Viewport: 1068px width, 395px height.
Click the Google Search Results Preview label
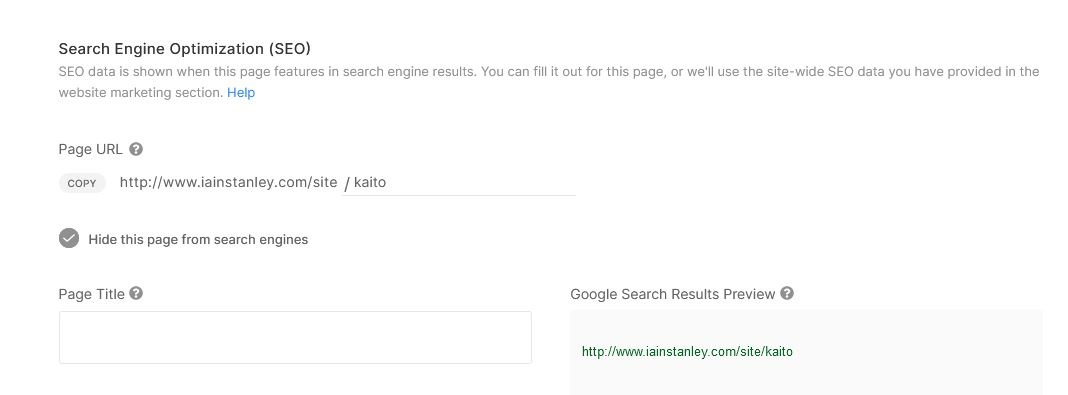[x=673, y=294]
